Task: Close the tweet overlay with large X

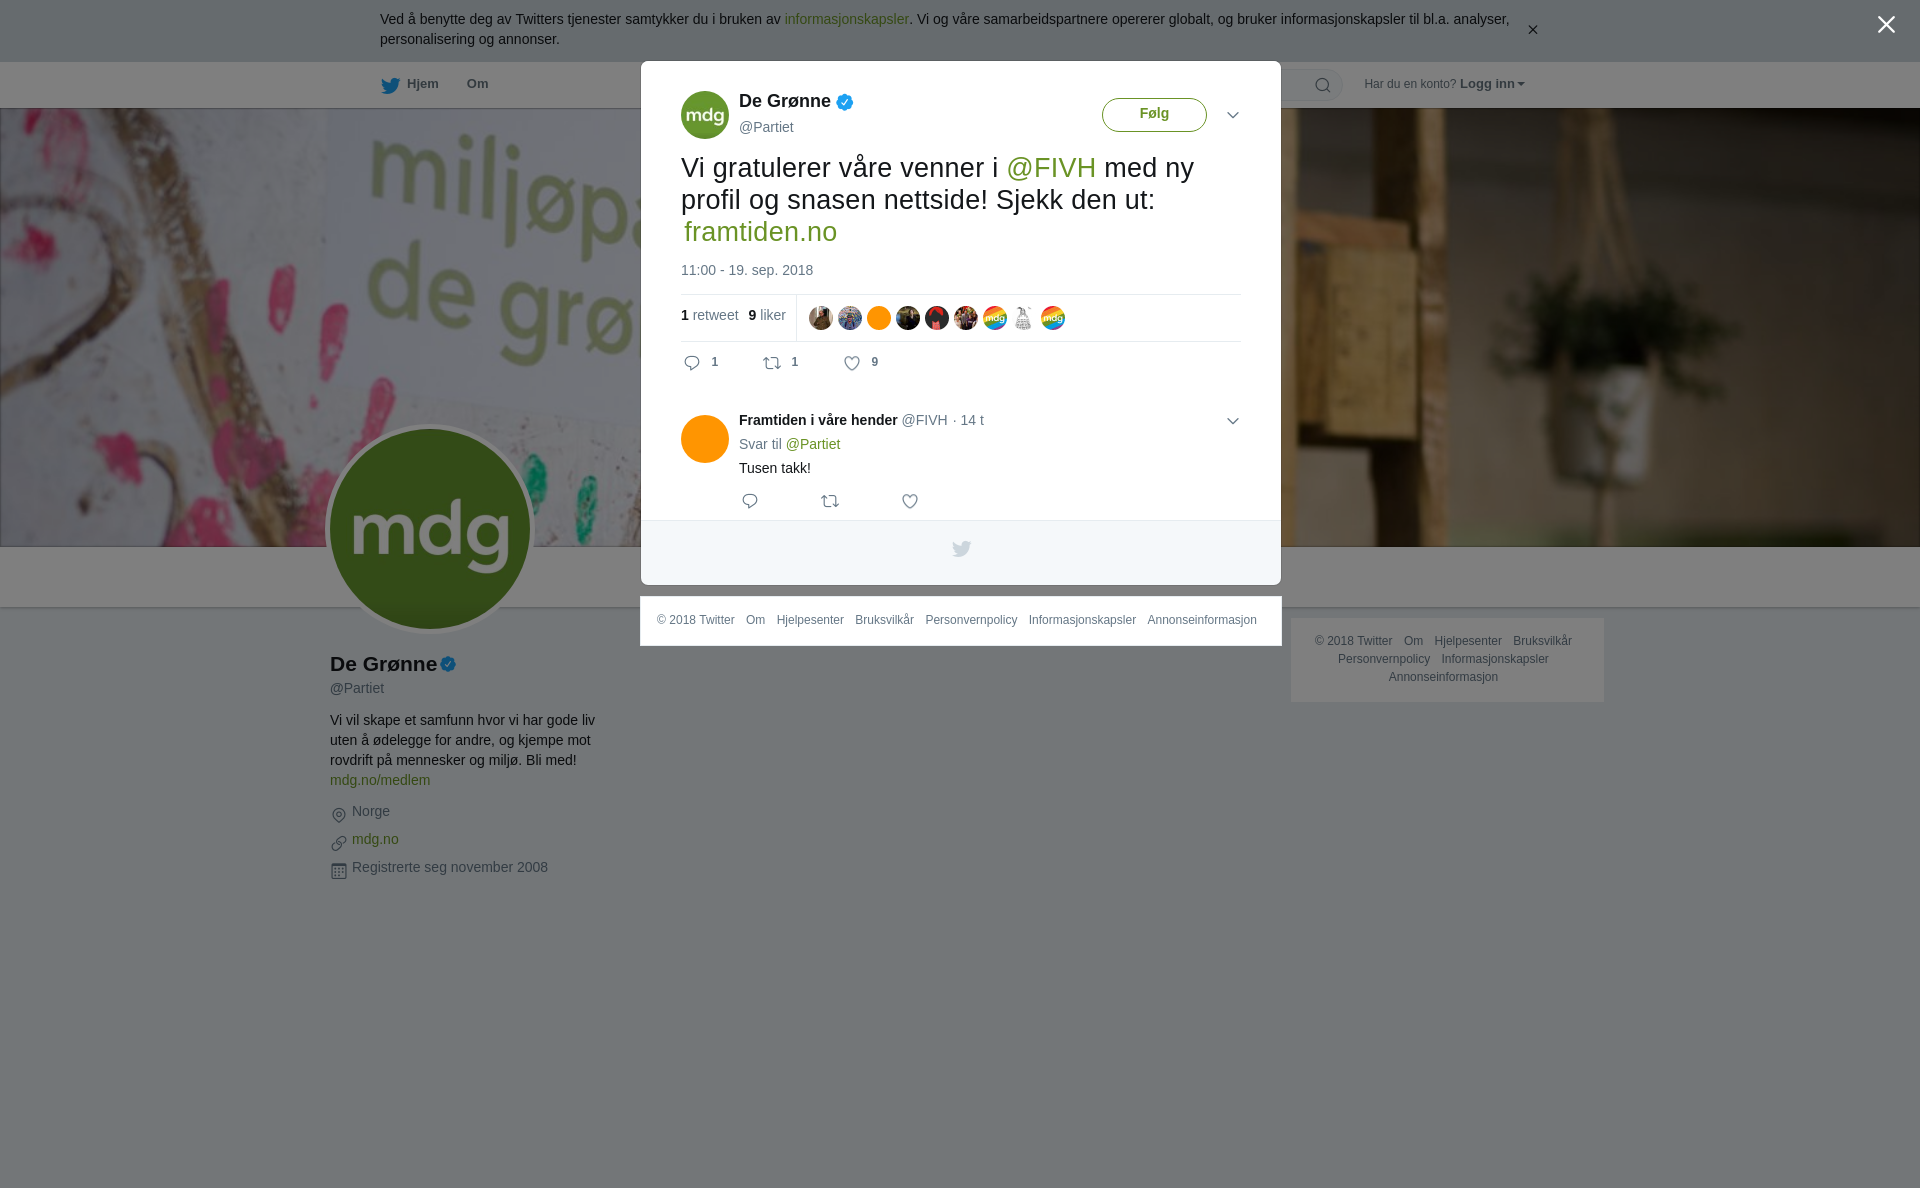Action: point(1886,25)
